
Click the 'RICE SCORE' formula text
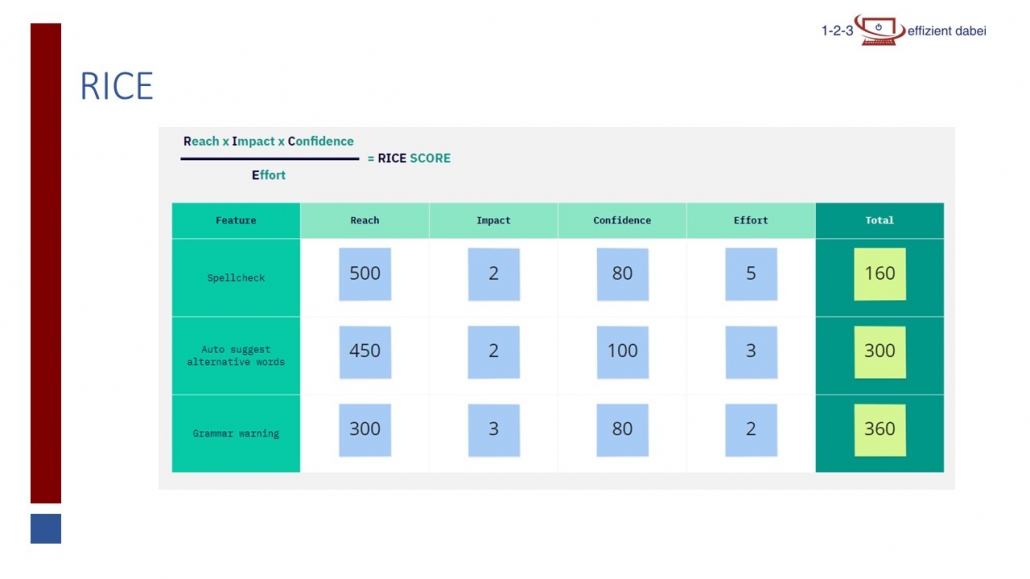[x=414, y=158]
